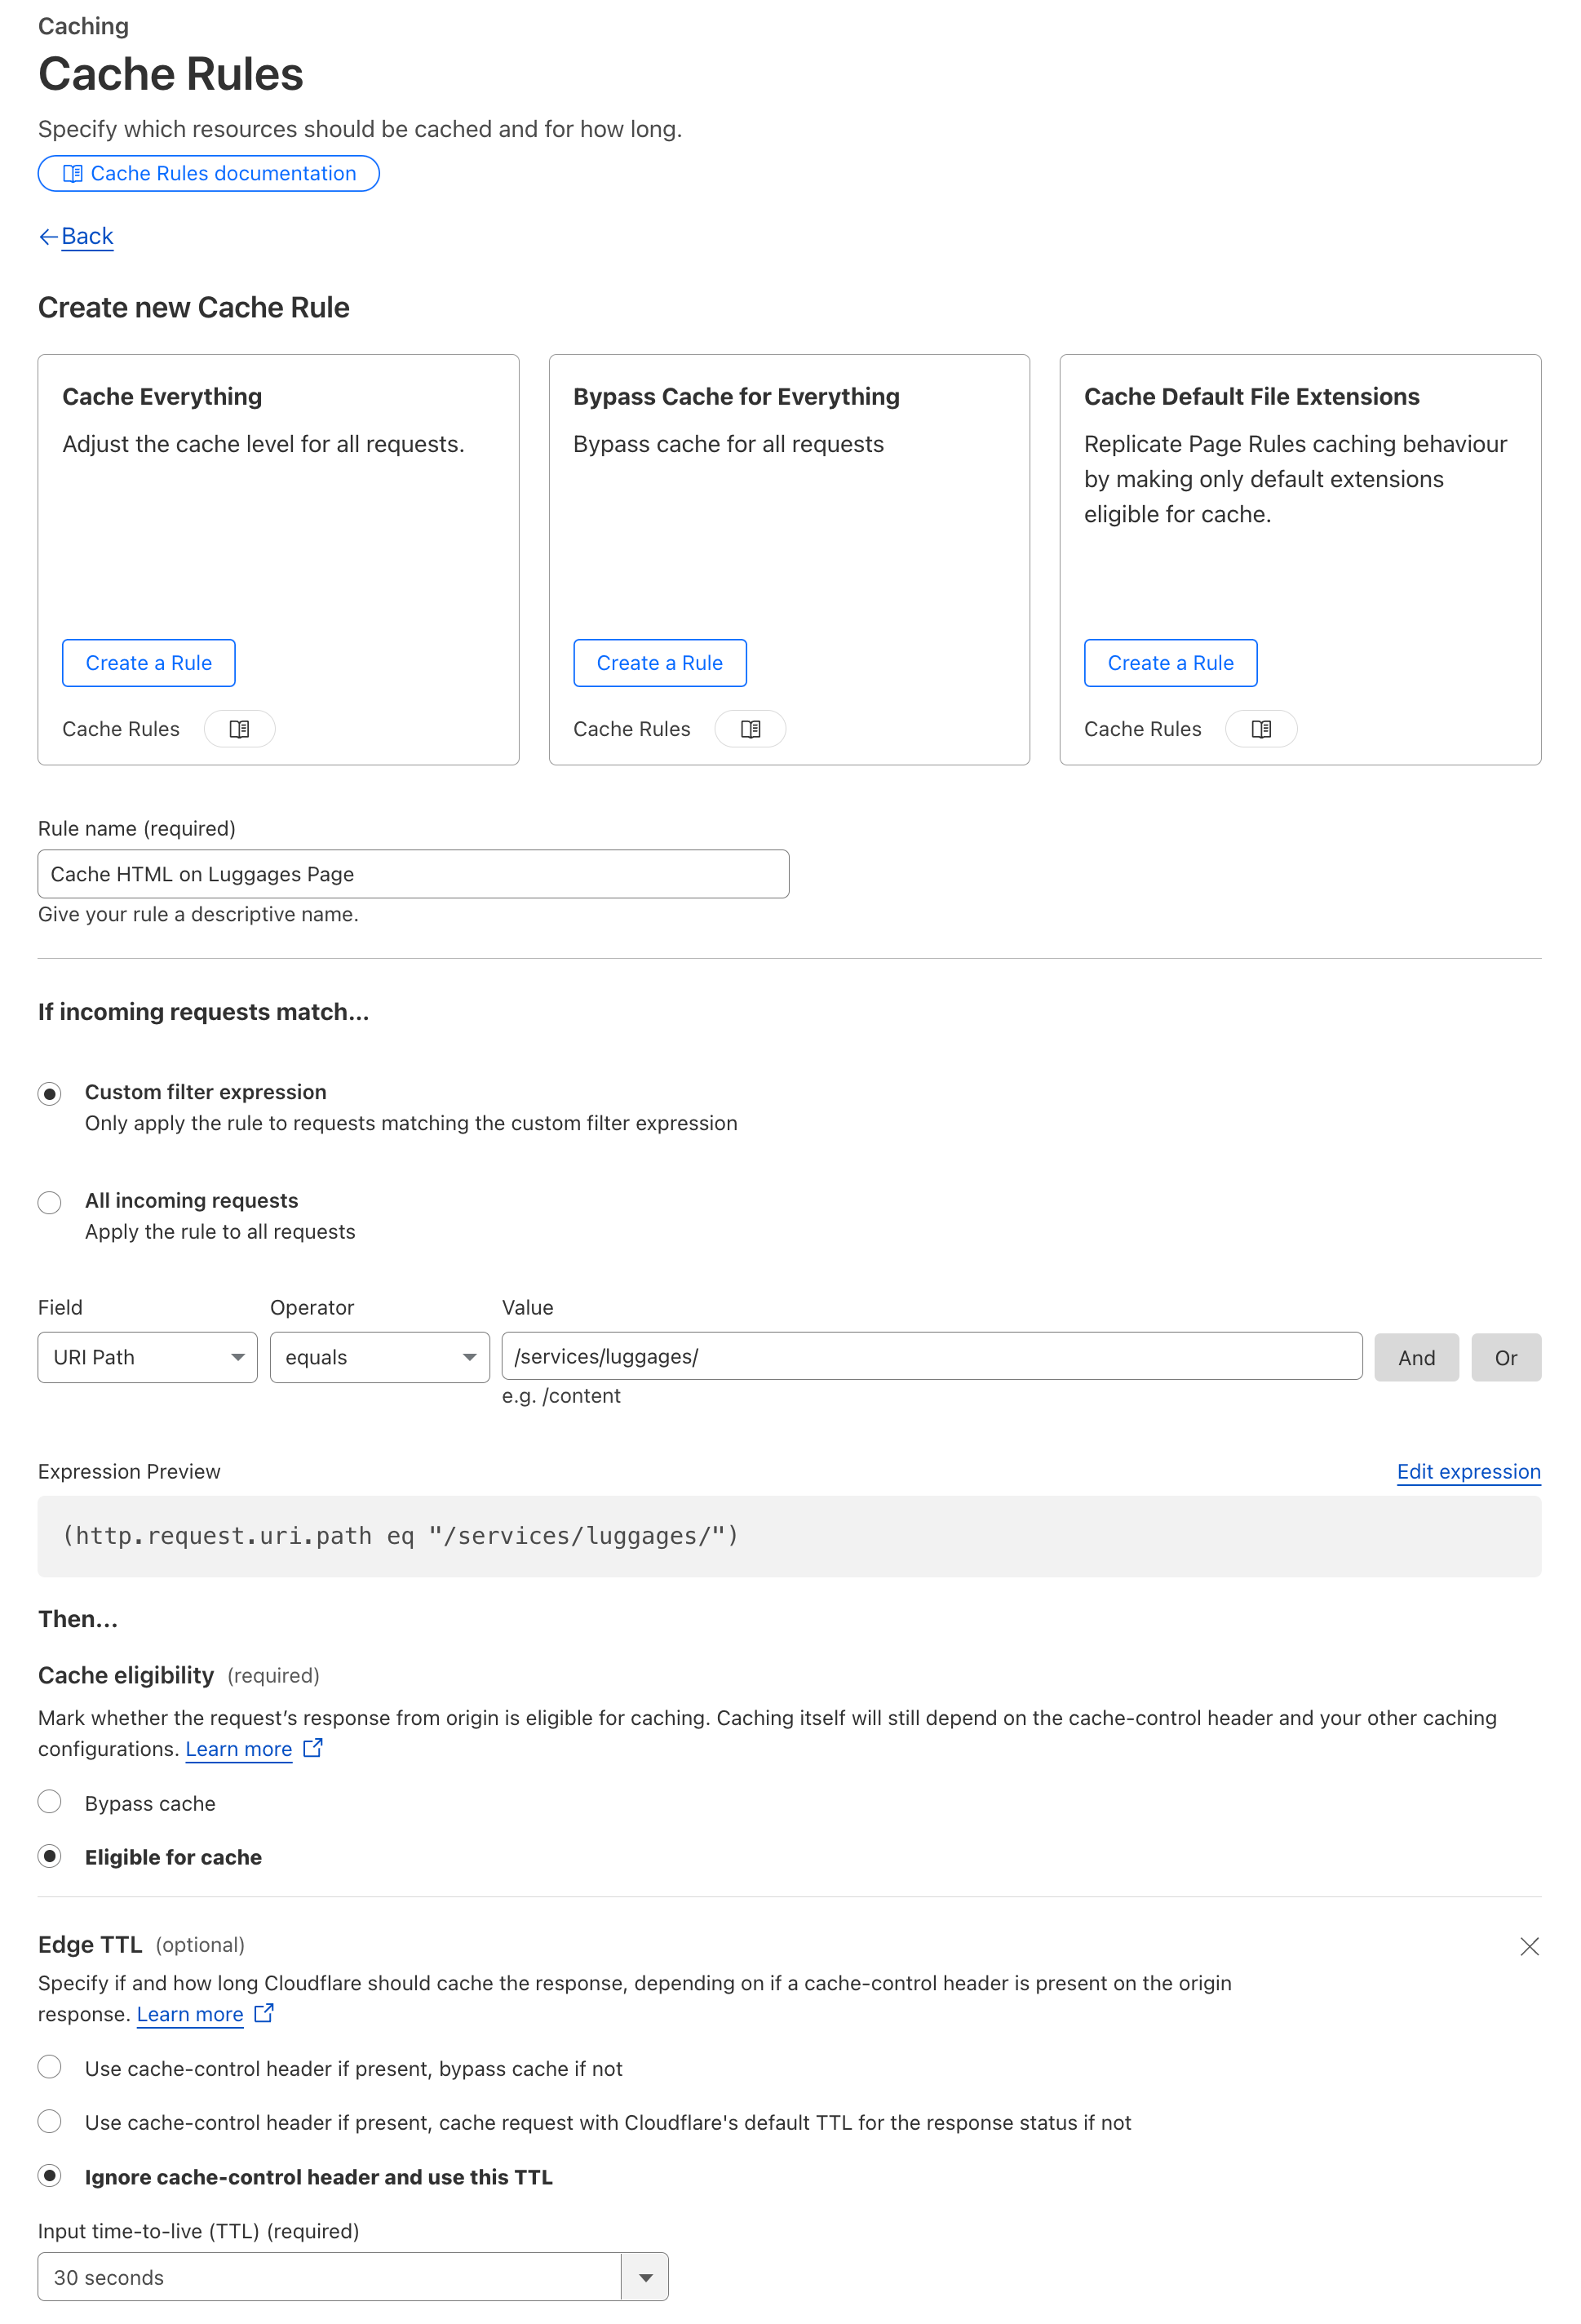
Task: Remove the Edit TTL section with the X icon
Action: (1529, 1946)
